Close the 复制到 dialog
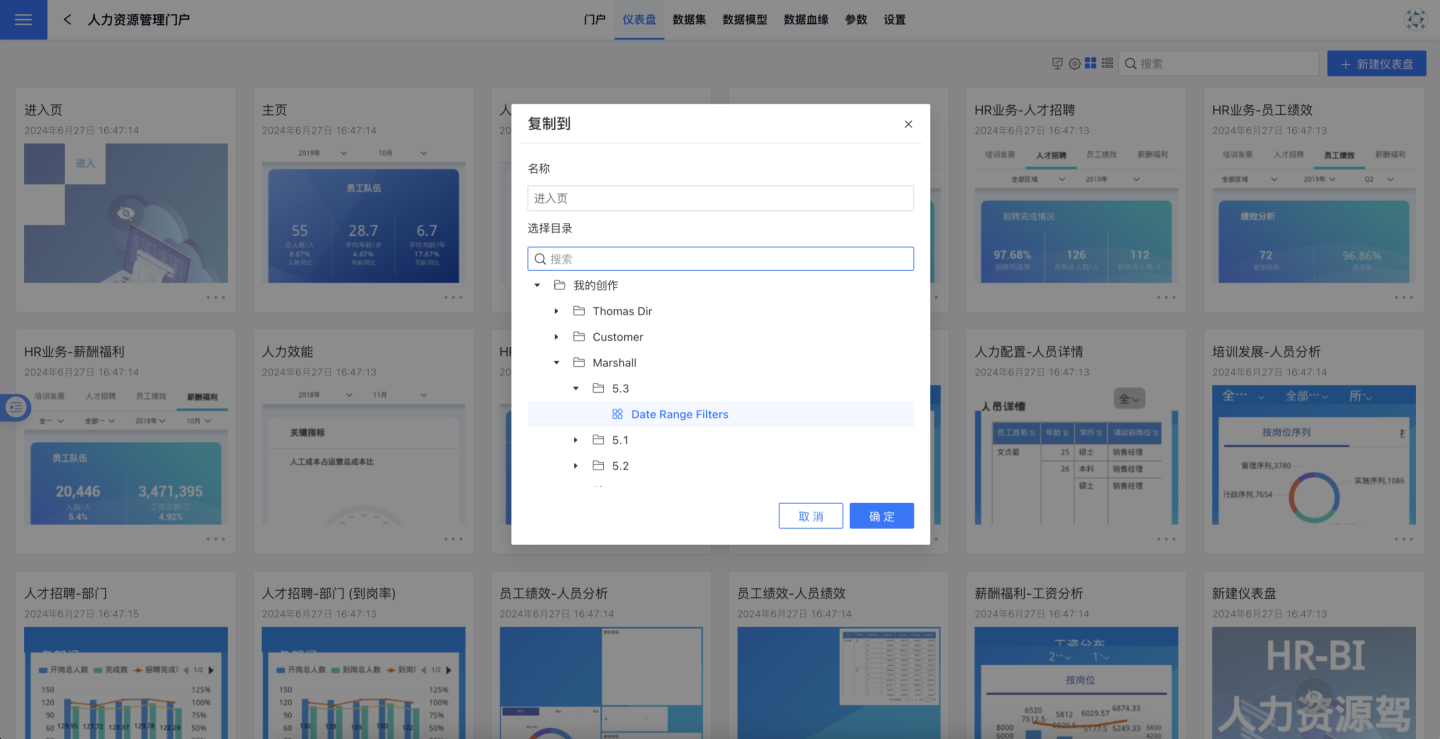This screenshot has width=1440, height=739. click(908, 124)
